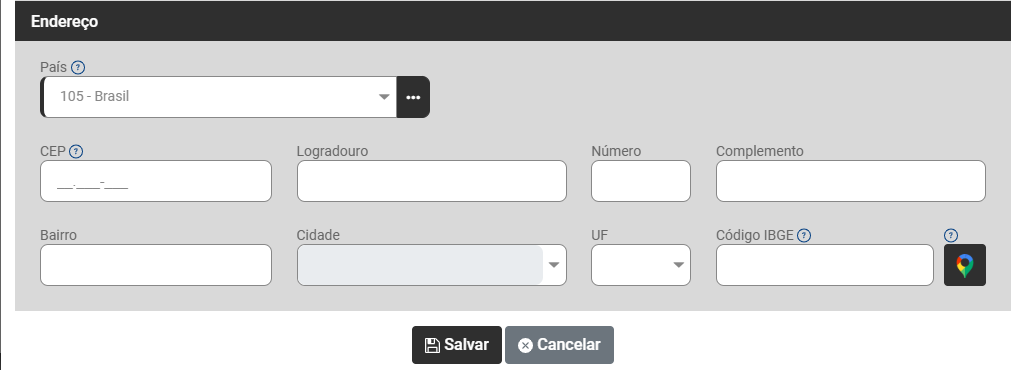Open the Google Maps location pin button

coord(965,265)
